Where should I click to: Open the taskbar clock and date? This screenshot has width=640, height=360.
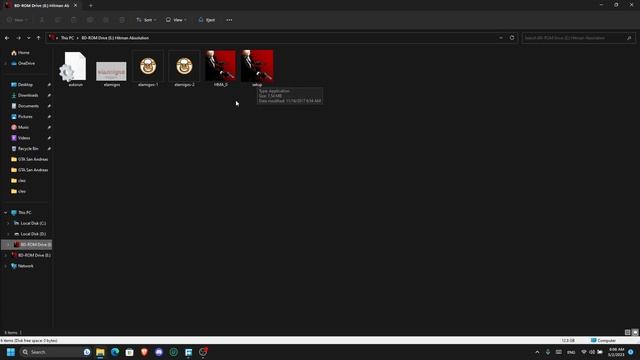[616, 352]
